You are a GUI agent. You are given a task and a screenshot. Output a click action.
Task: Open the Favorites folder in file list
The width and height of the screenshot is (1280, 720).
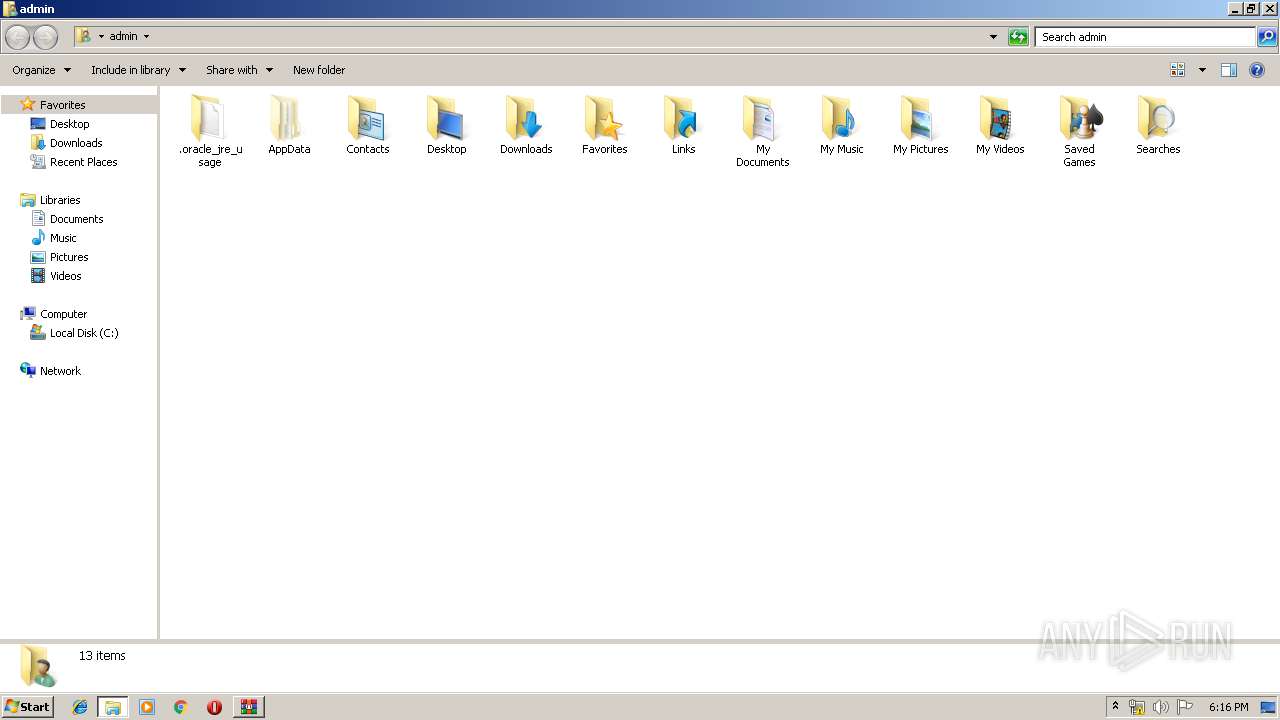coord(605,125)
